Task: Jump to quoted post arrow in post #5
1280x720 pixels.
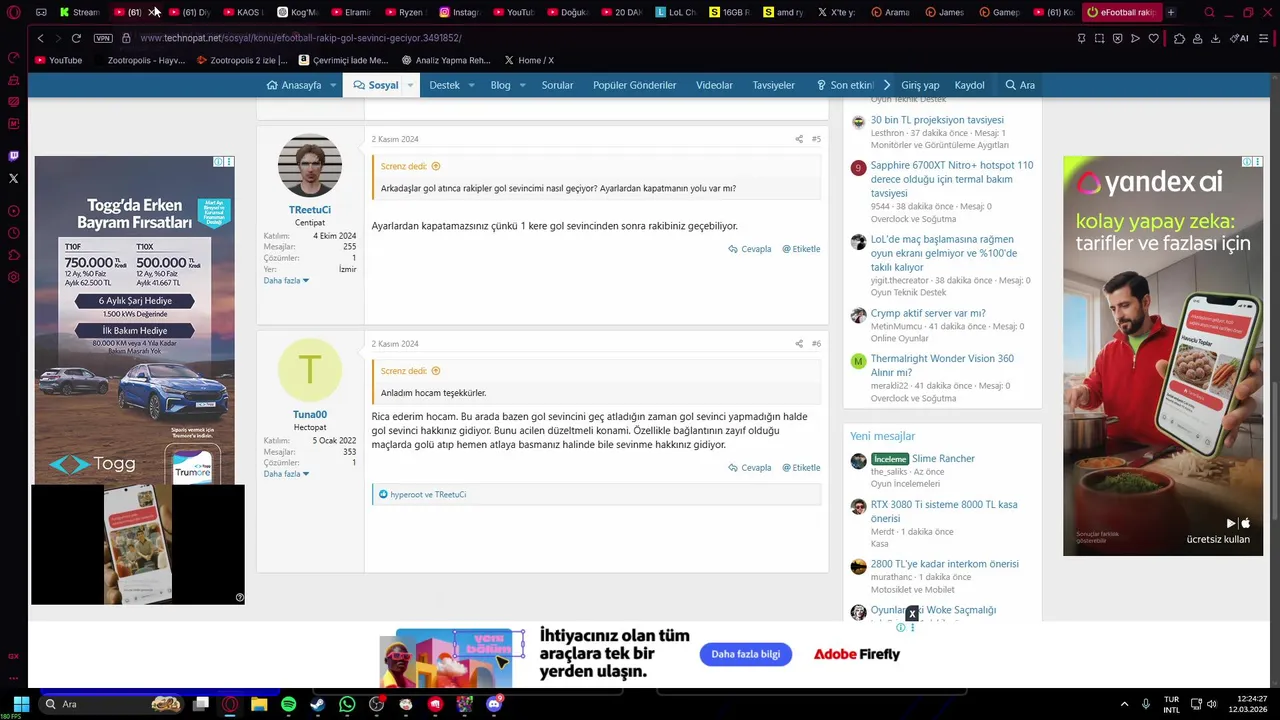Action: click(x=435, y=166)
